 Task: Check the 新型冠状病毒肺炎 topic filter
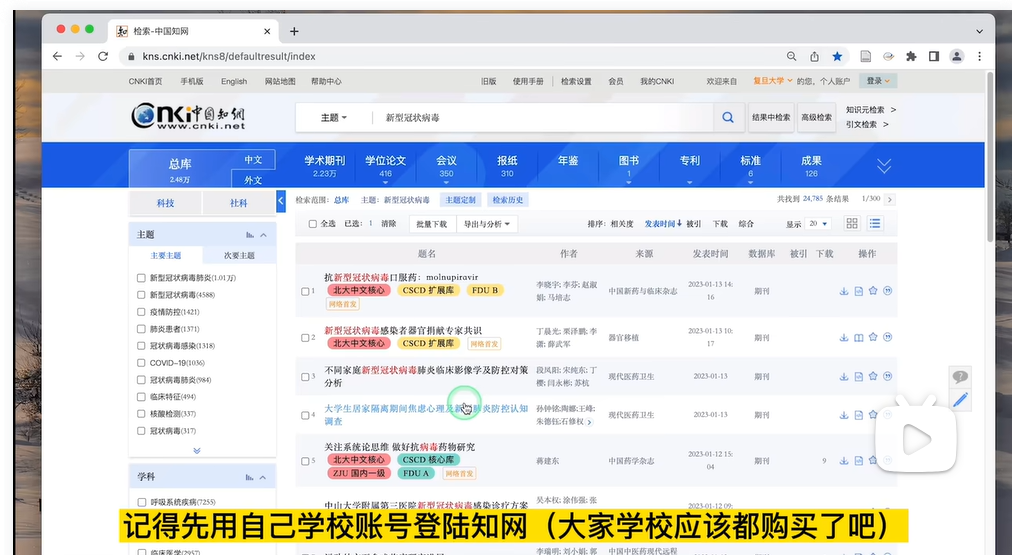click(x=141, y=278)
